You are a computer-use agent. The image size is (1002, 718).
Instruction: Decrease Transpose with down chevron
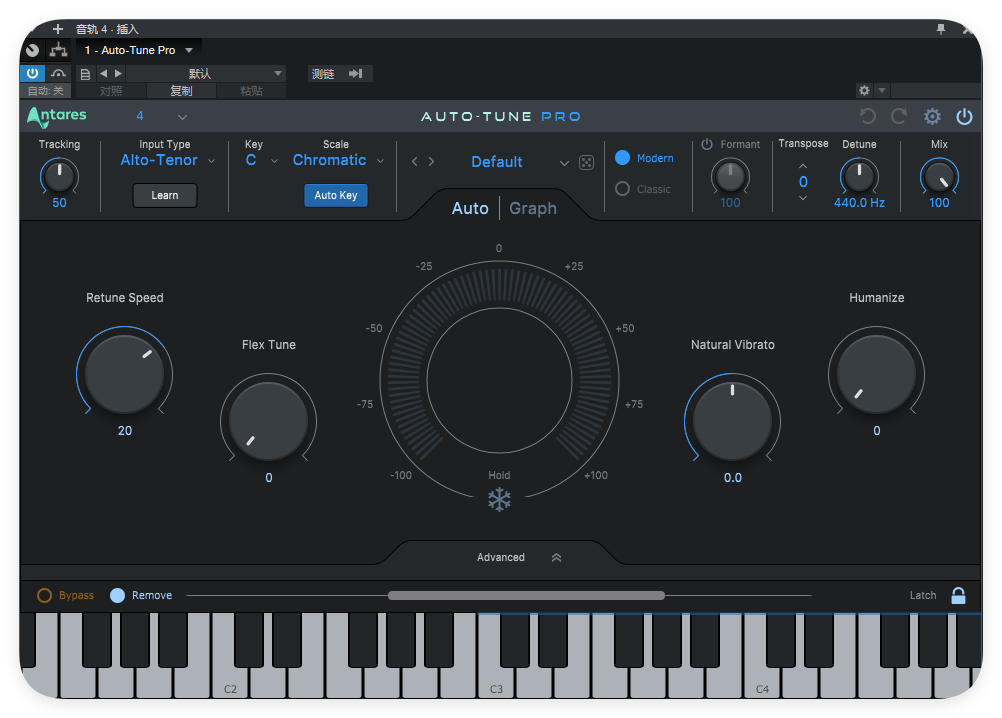pyautogui.click(x=803, y=198)
